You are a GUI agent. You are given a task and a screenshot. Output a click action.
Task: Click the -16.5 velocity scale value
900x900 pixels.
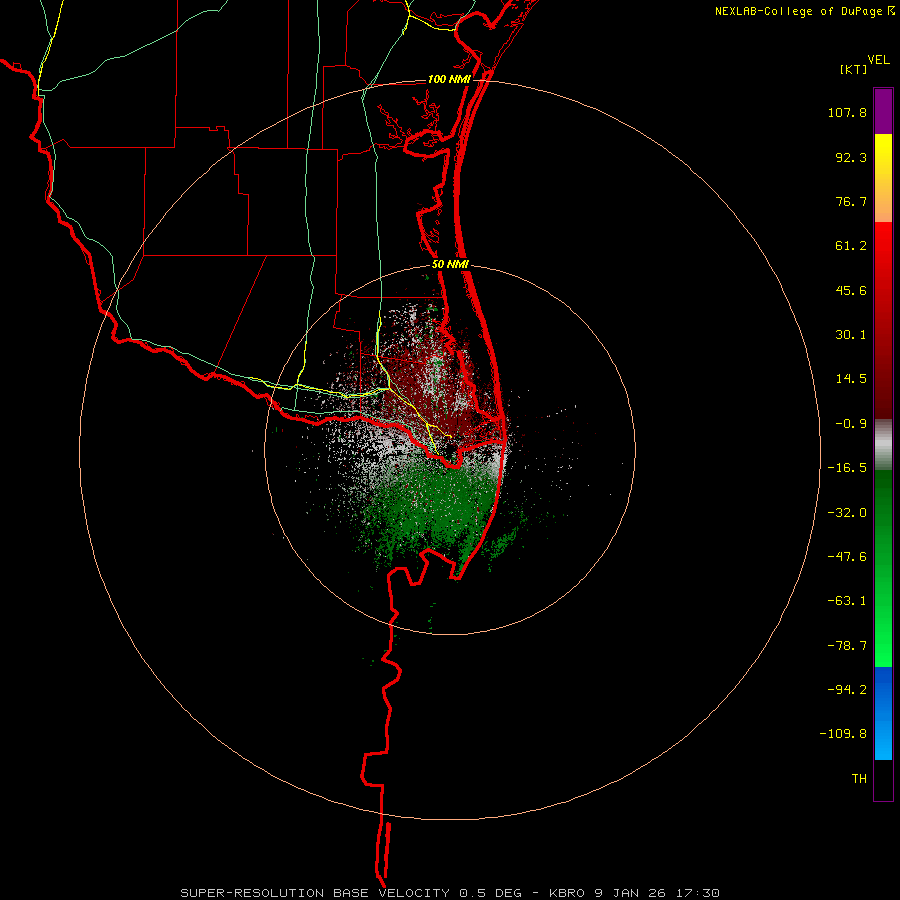[847, 468]
